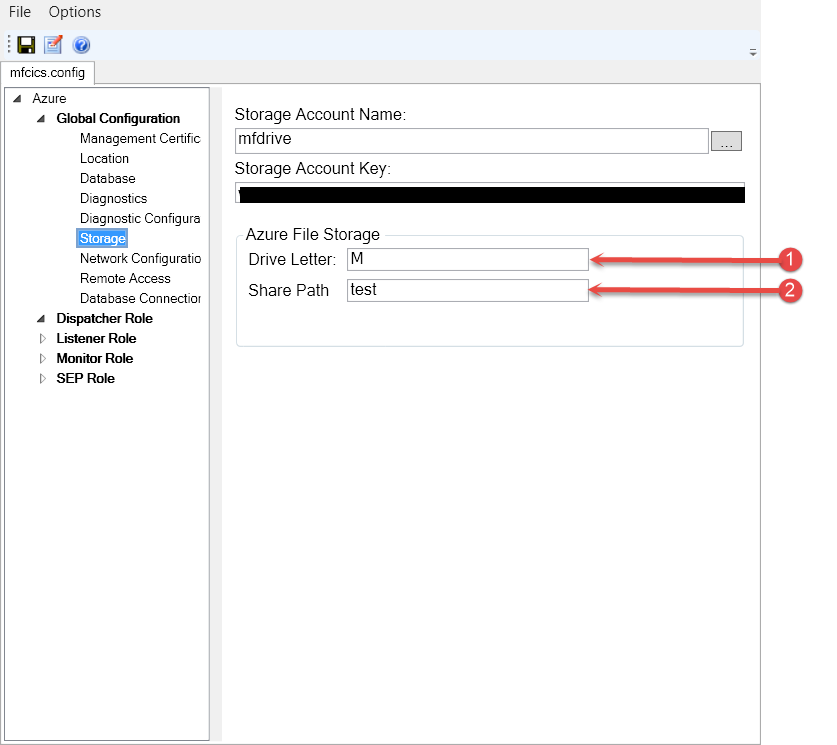
Task: Open Help via the question mark icon
Action: (81, 45)
